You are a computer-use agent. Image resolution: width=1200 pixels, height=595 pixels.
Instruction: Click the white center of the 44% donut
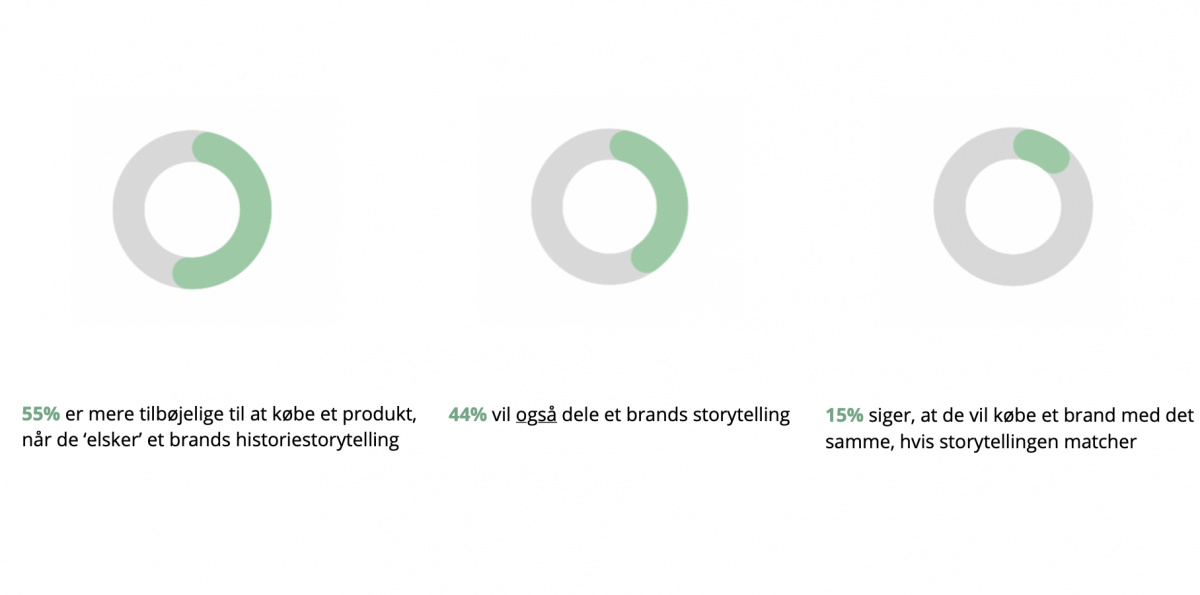[610, 207]
